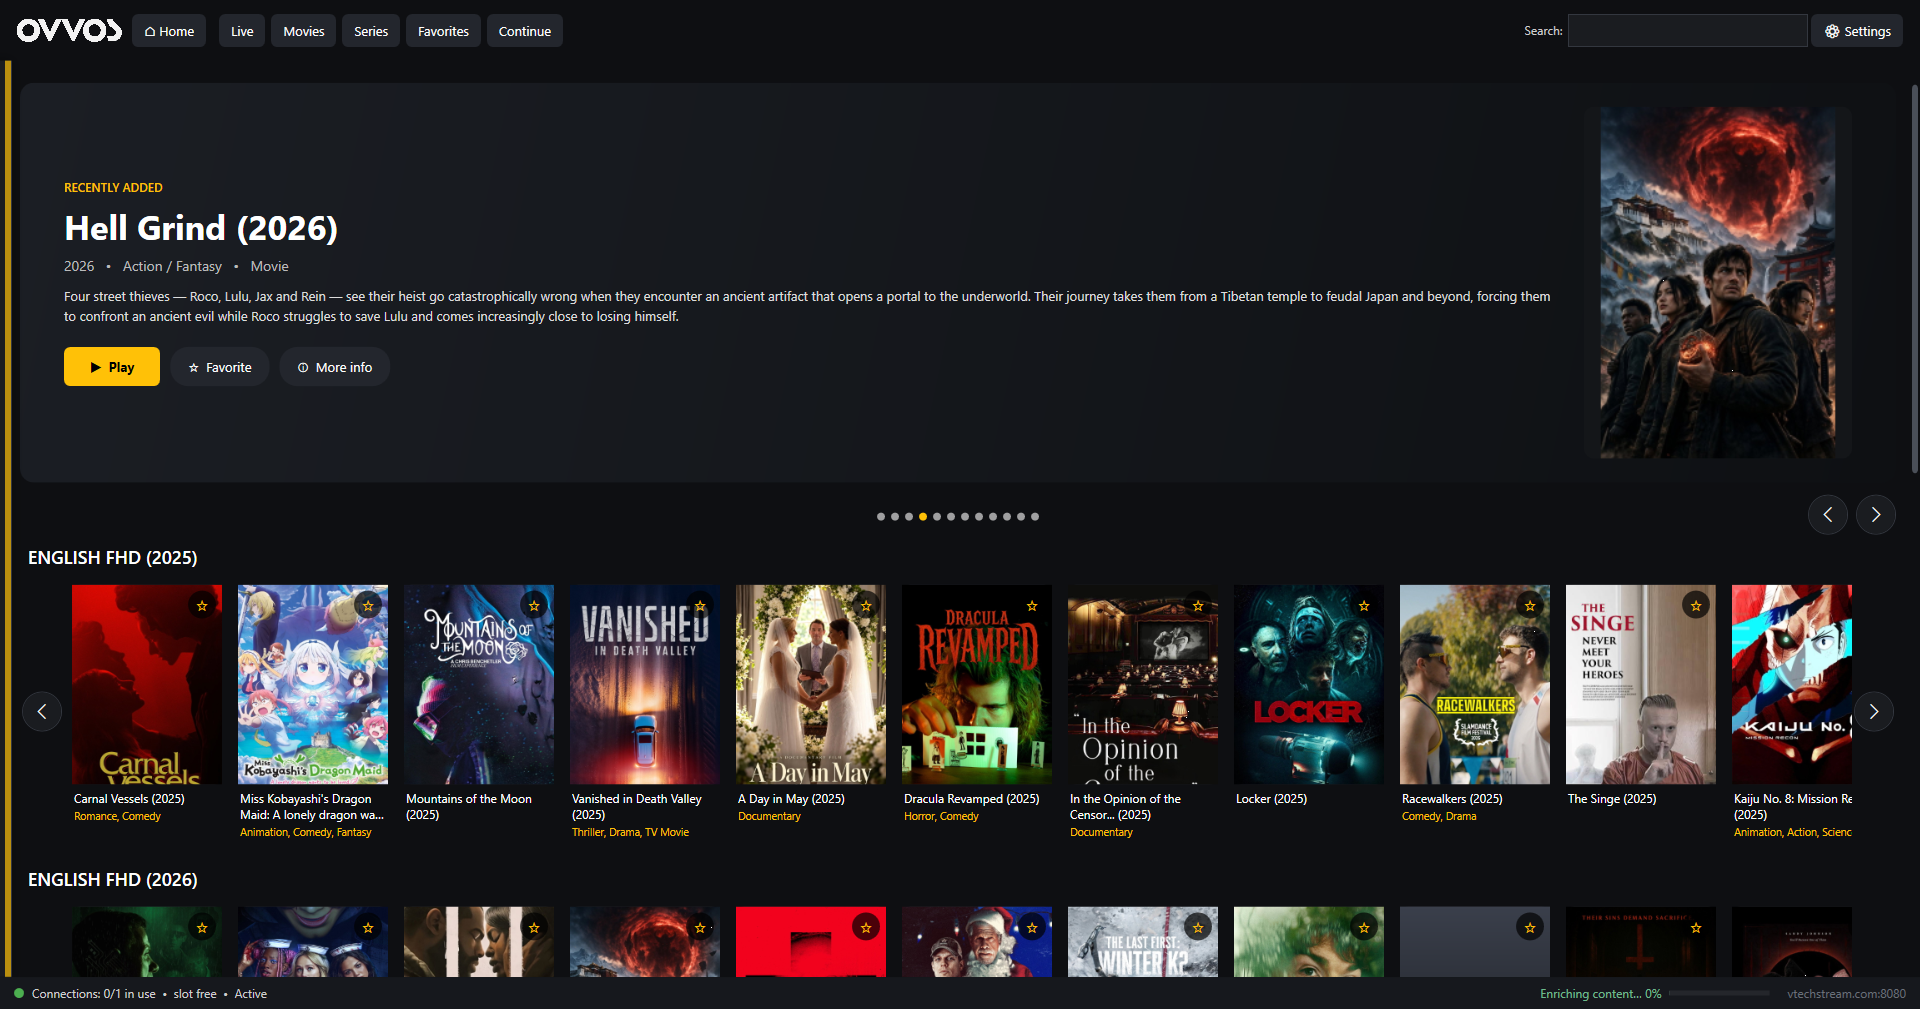
Task: Click the Search input field
Action: [1687, 31]
